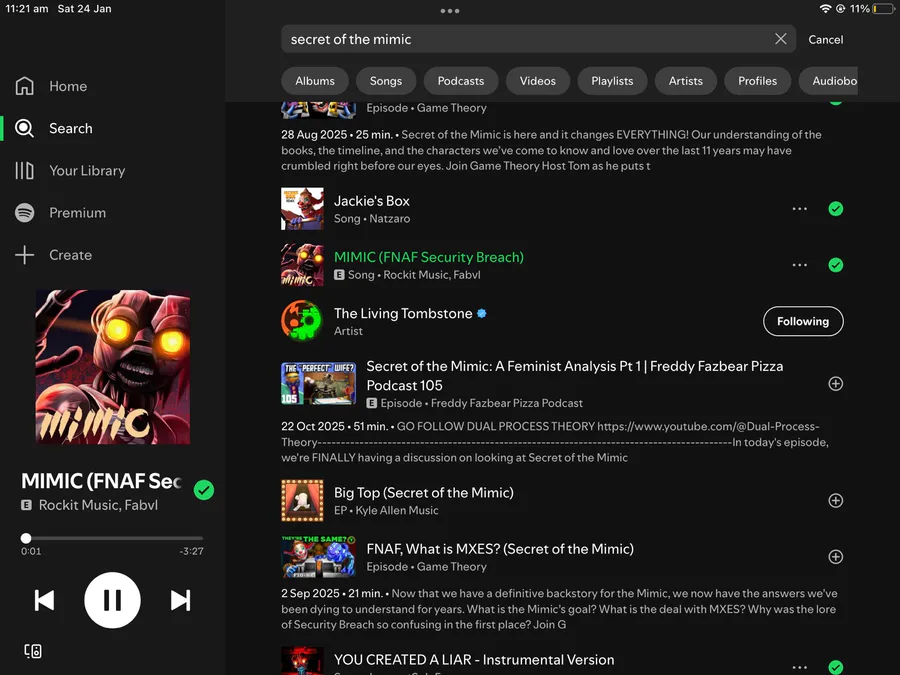This screenshot has width=900, height=675.
Task: Open What is MXES episode thumbnail
Action: (319, 557)
